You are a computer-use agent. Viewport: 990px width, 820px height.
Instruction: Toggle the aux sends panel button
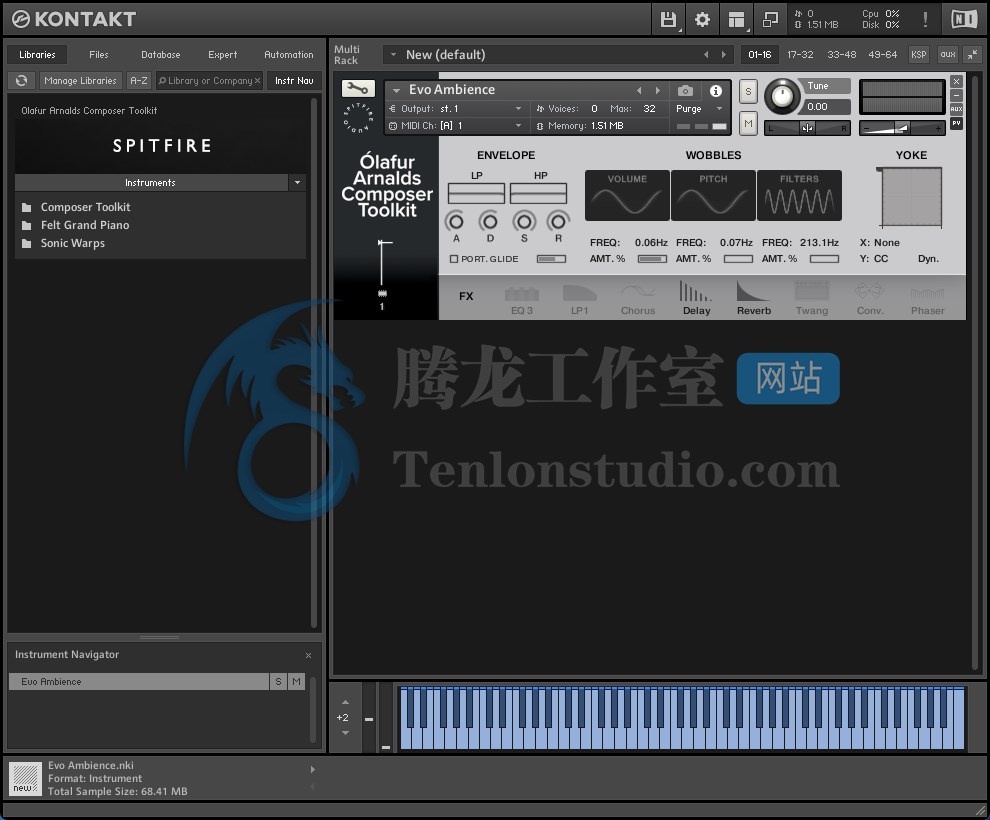[x=948, y=54]
